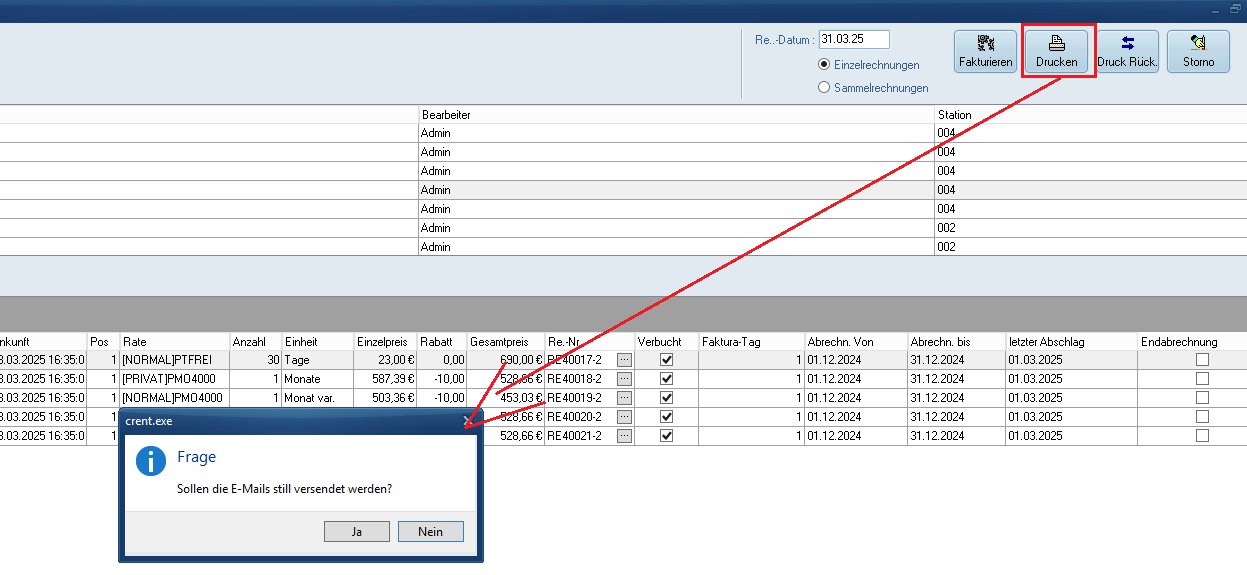The width and height of the screenshot is (1247, 575).
Task: Click the Station column header
Action: pos(1090,115)
